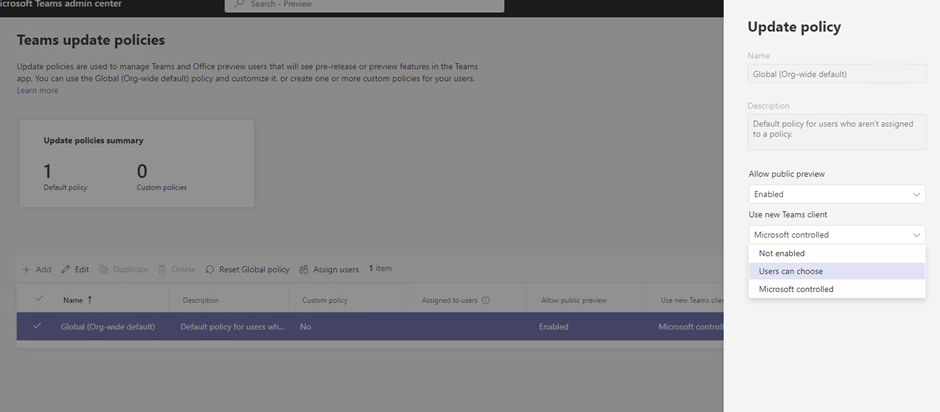Click the search magnifier icon
The image size is (940, 412).
tap(240, 5)
